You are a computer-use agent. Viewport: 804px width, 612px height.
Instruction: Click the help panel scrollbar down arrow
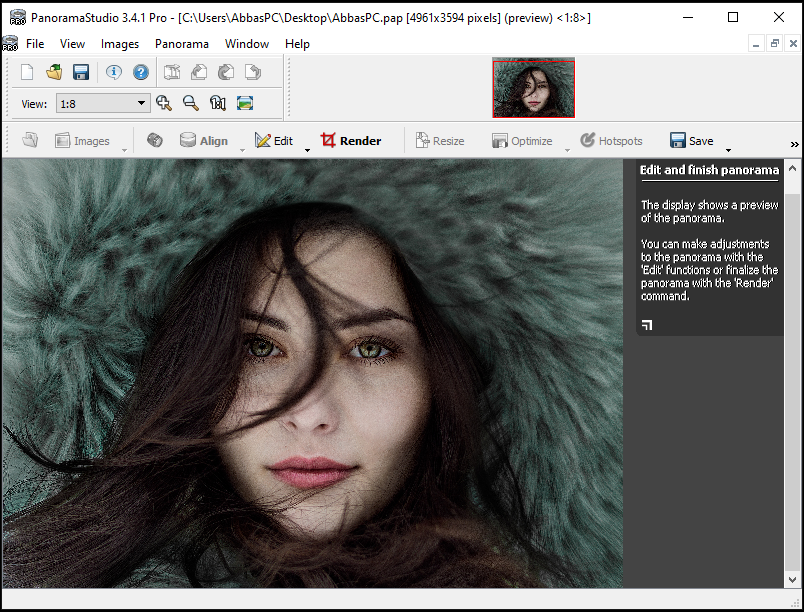point(792,580)
